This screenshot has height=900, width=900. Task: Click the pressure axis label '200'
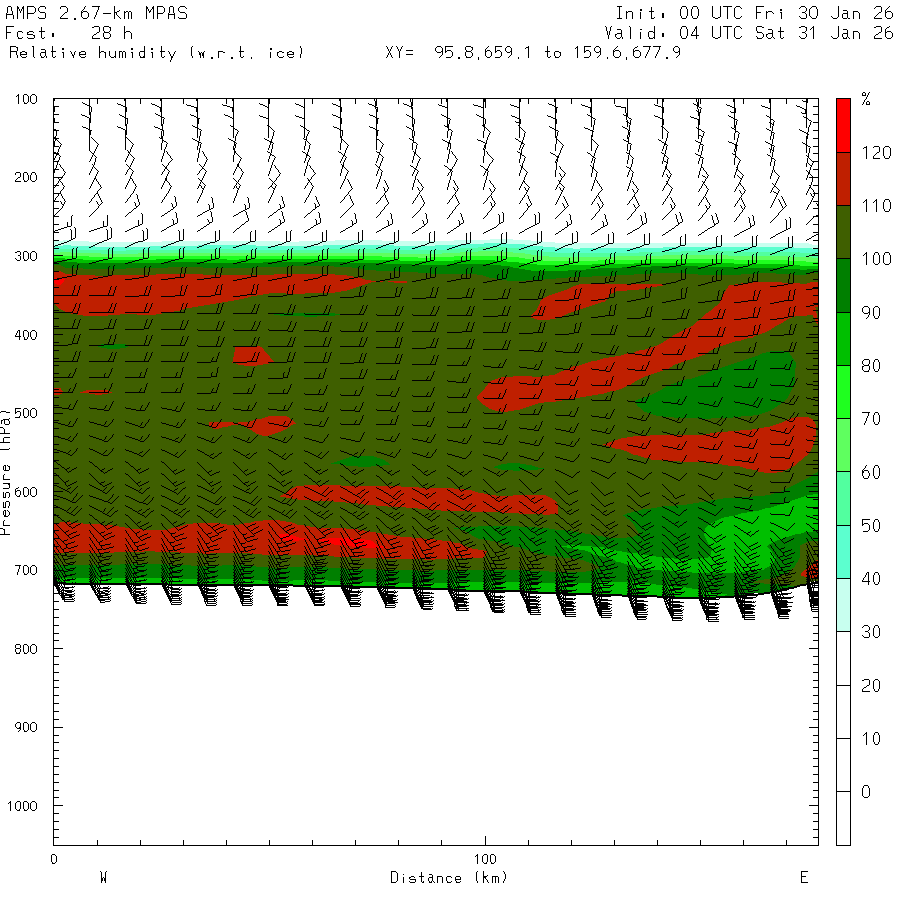(x=26, y=177)
